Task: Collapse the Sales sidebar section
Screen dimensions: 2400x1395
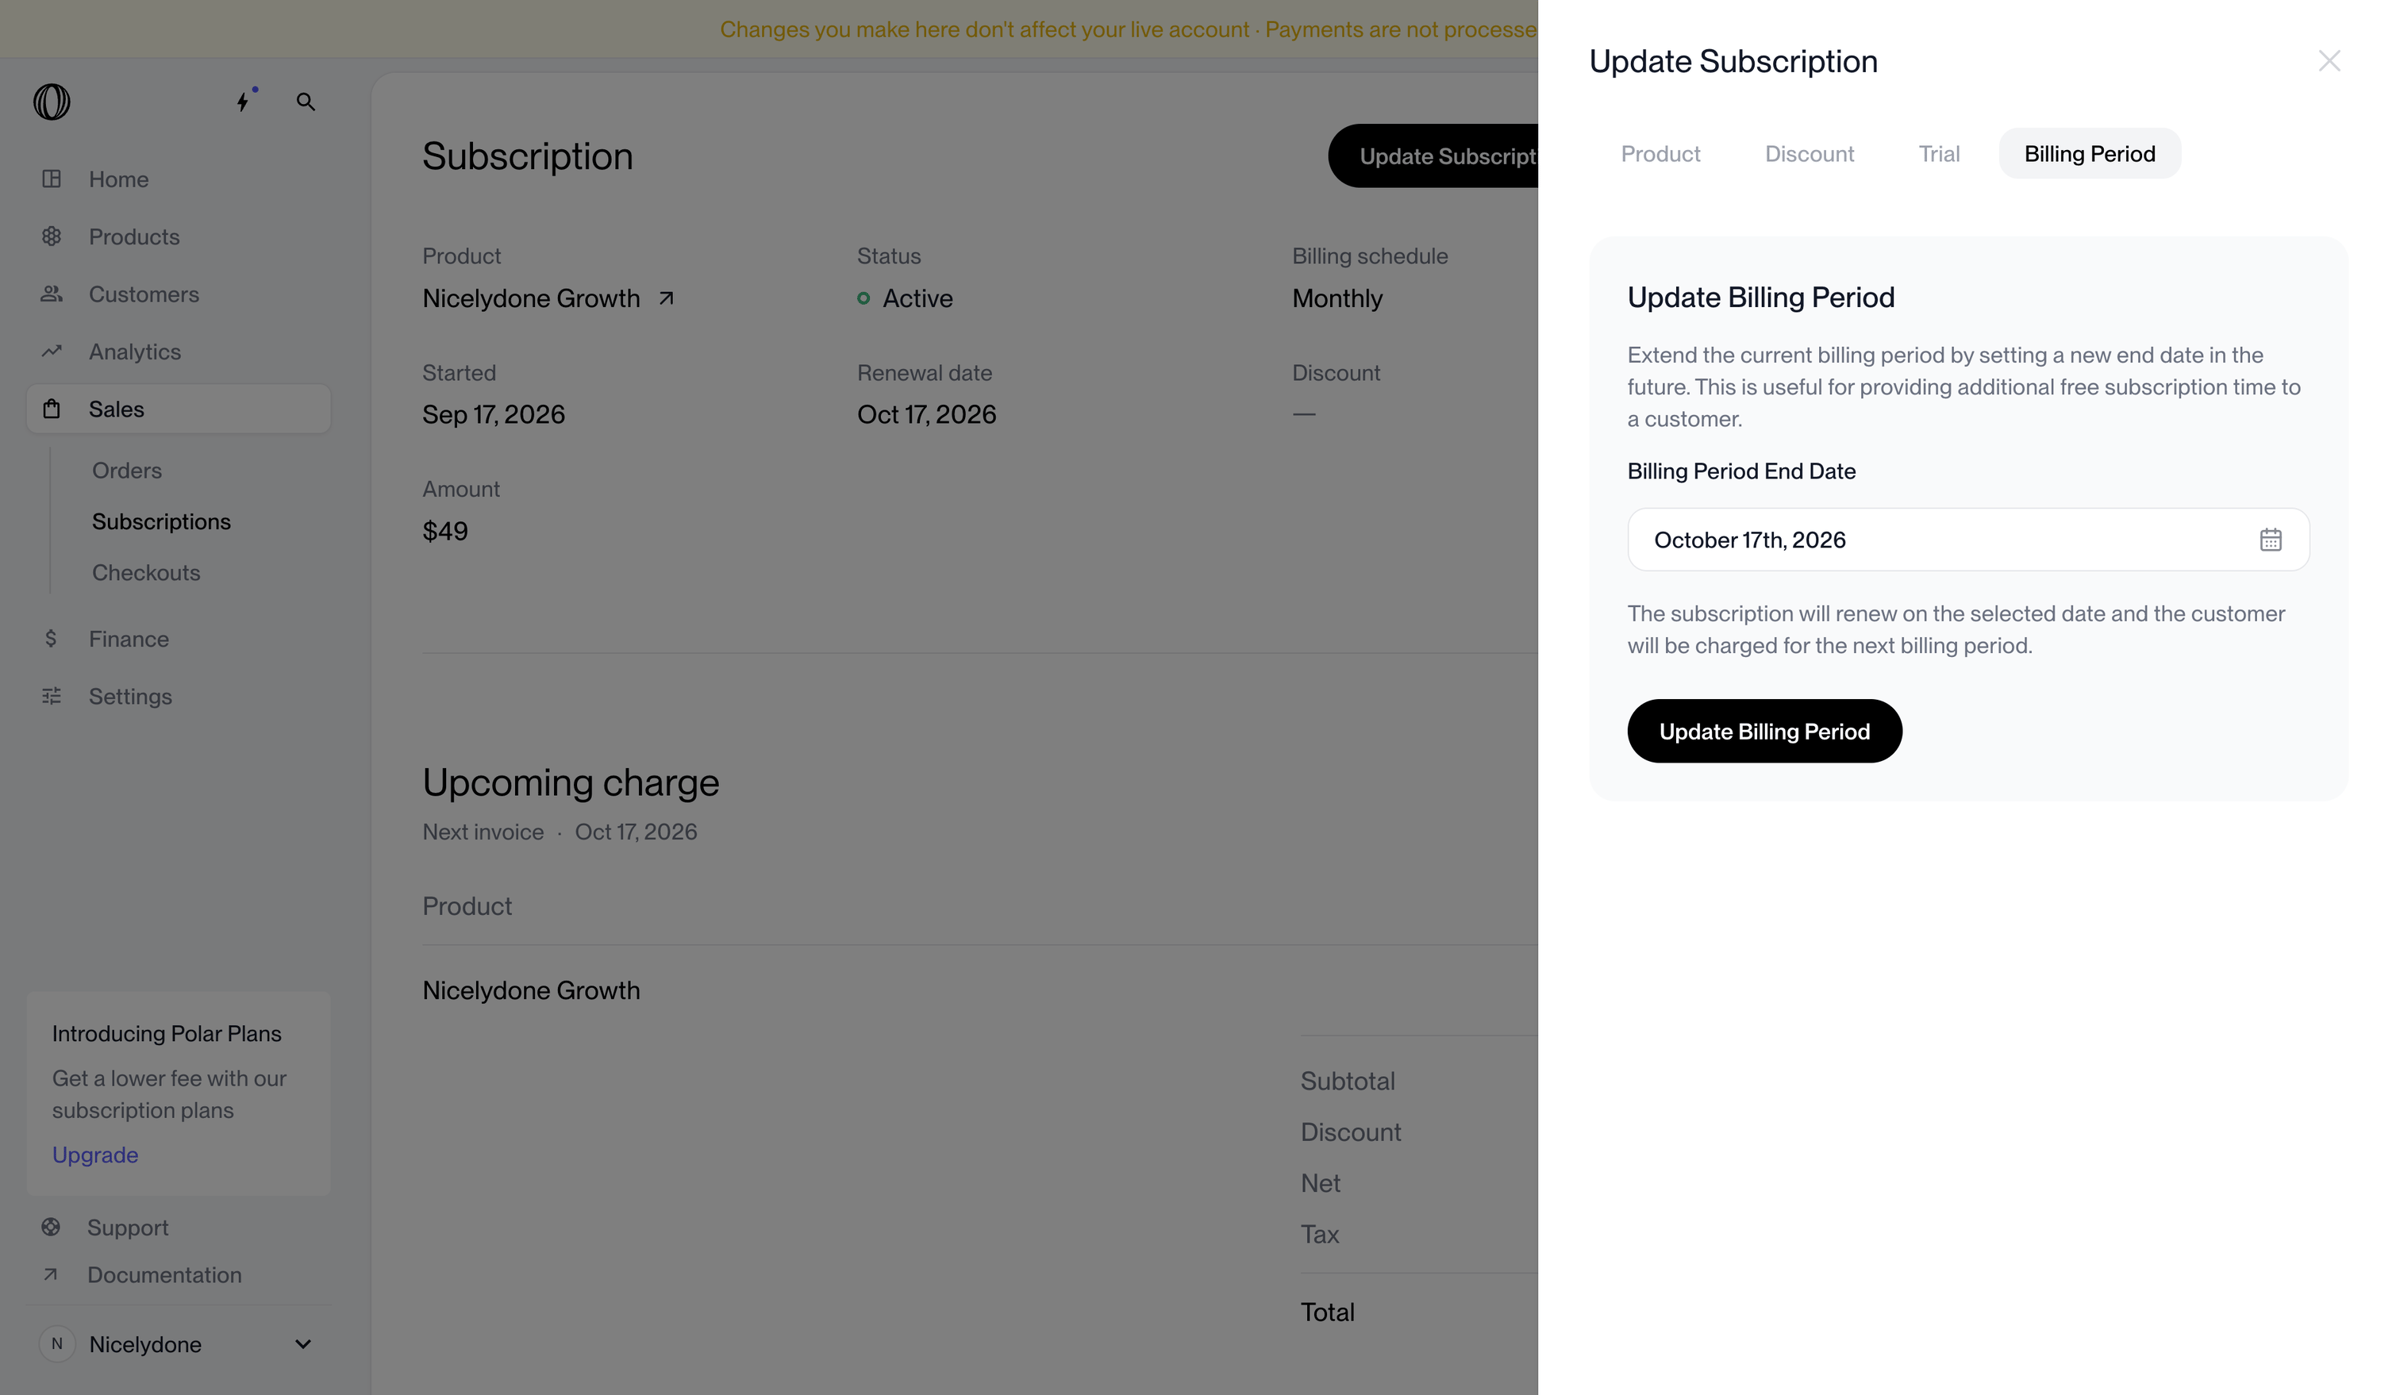Action: [178, 409]
